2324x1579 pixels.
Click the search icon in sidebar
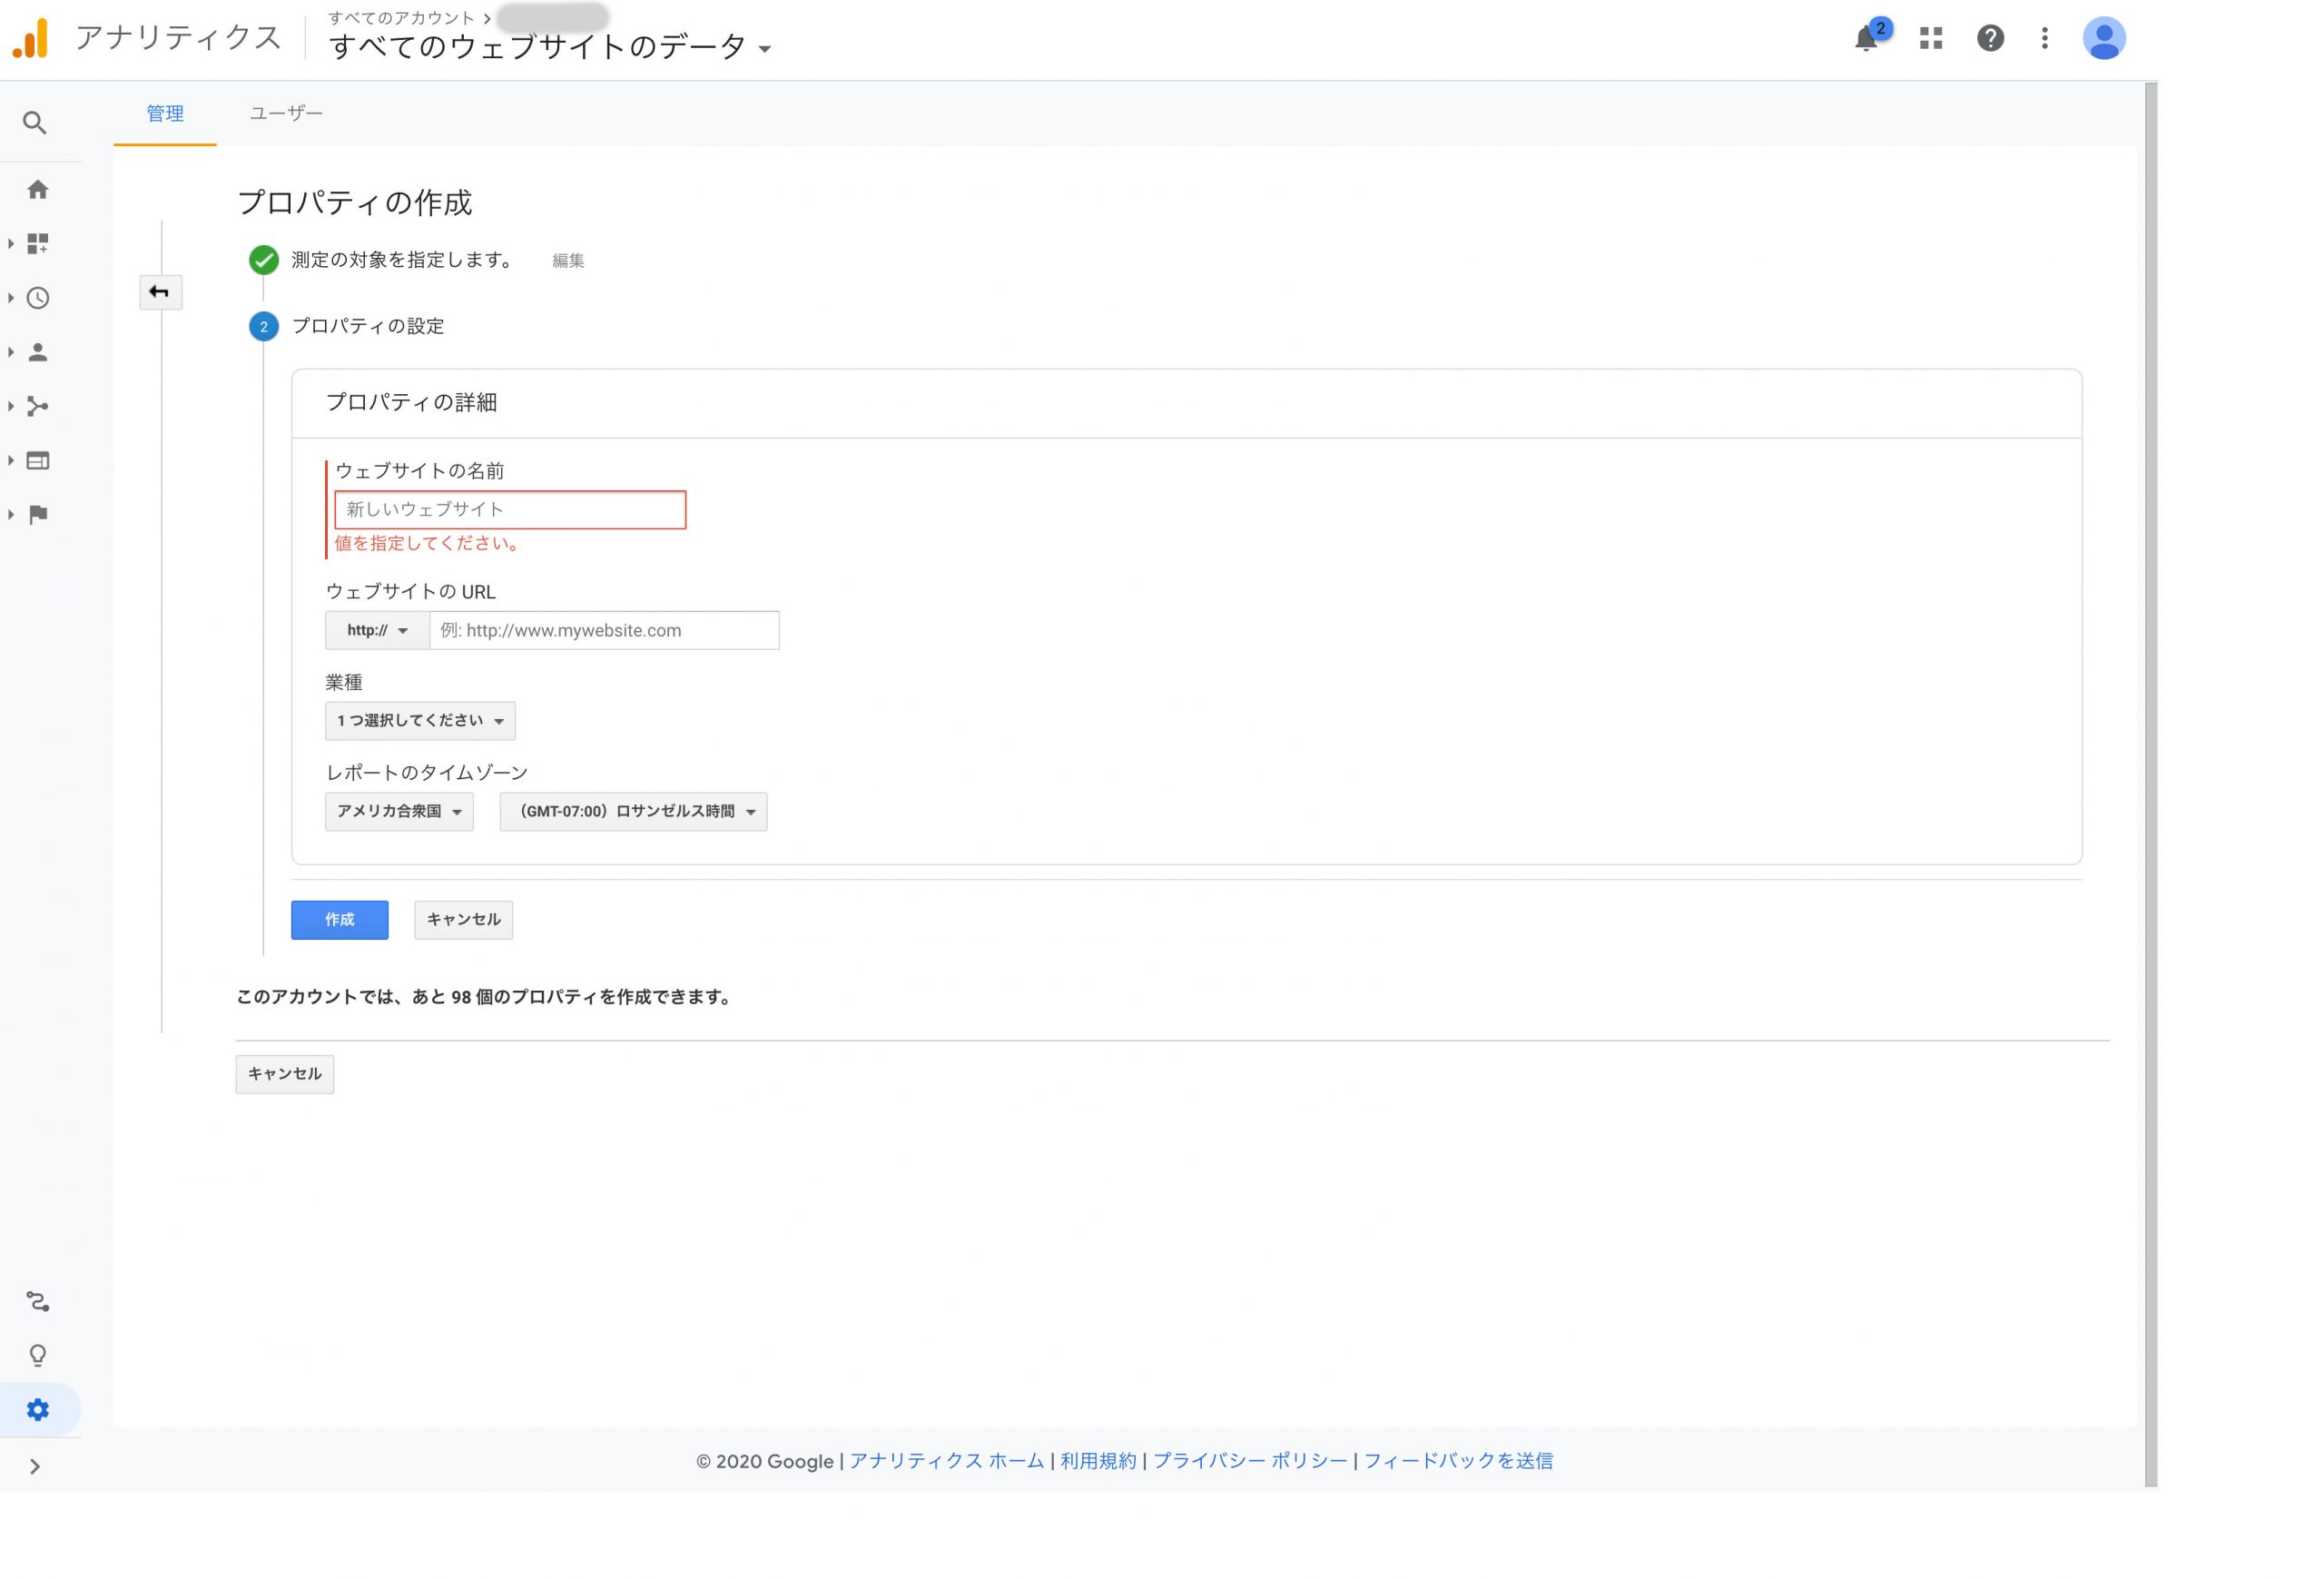click(35, 123)
